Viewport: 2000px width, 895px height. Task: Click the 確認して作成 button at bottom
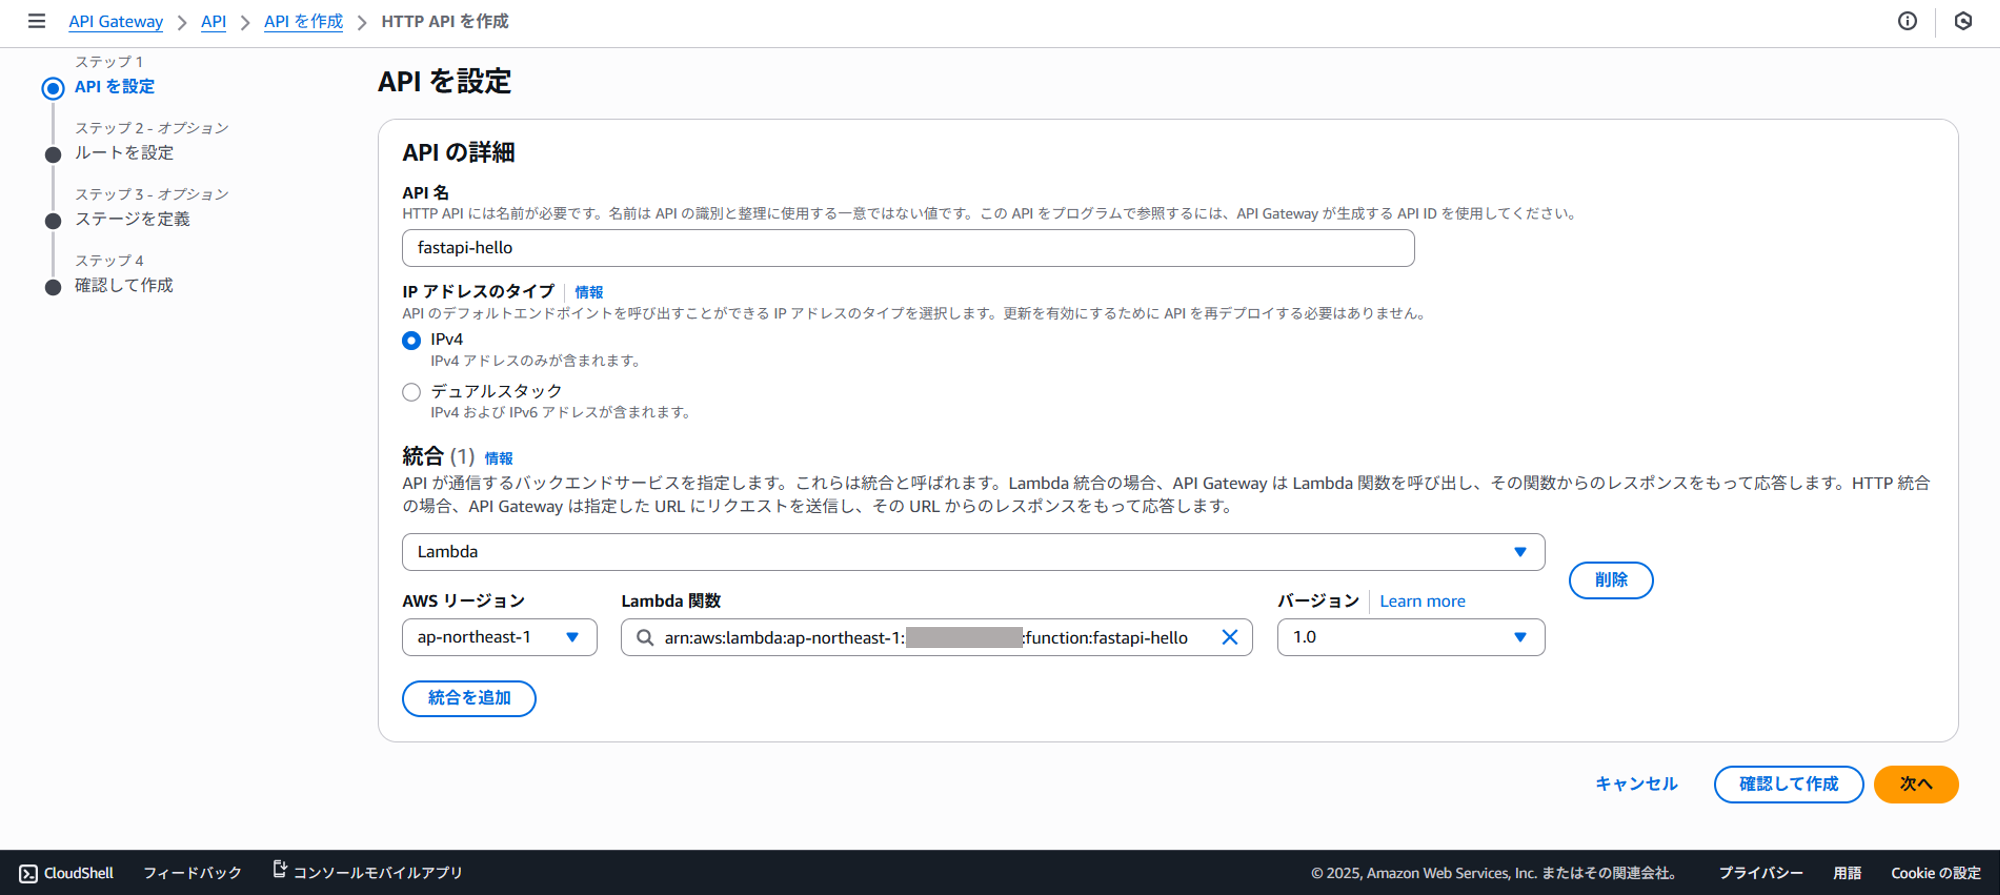[x=1788, y=784]
